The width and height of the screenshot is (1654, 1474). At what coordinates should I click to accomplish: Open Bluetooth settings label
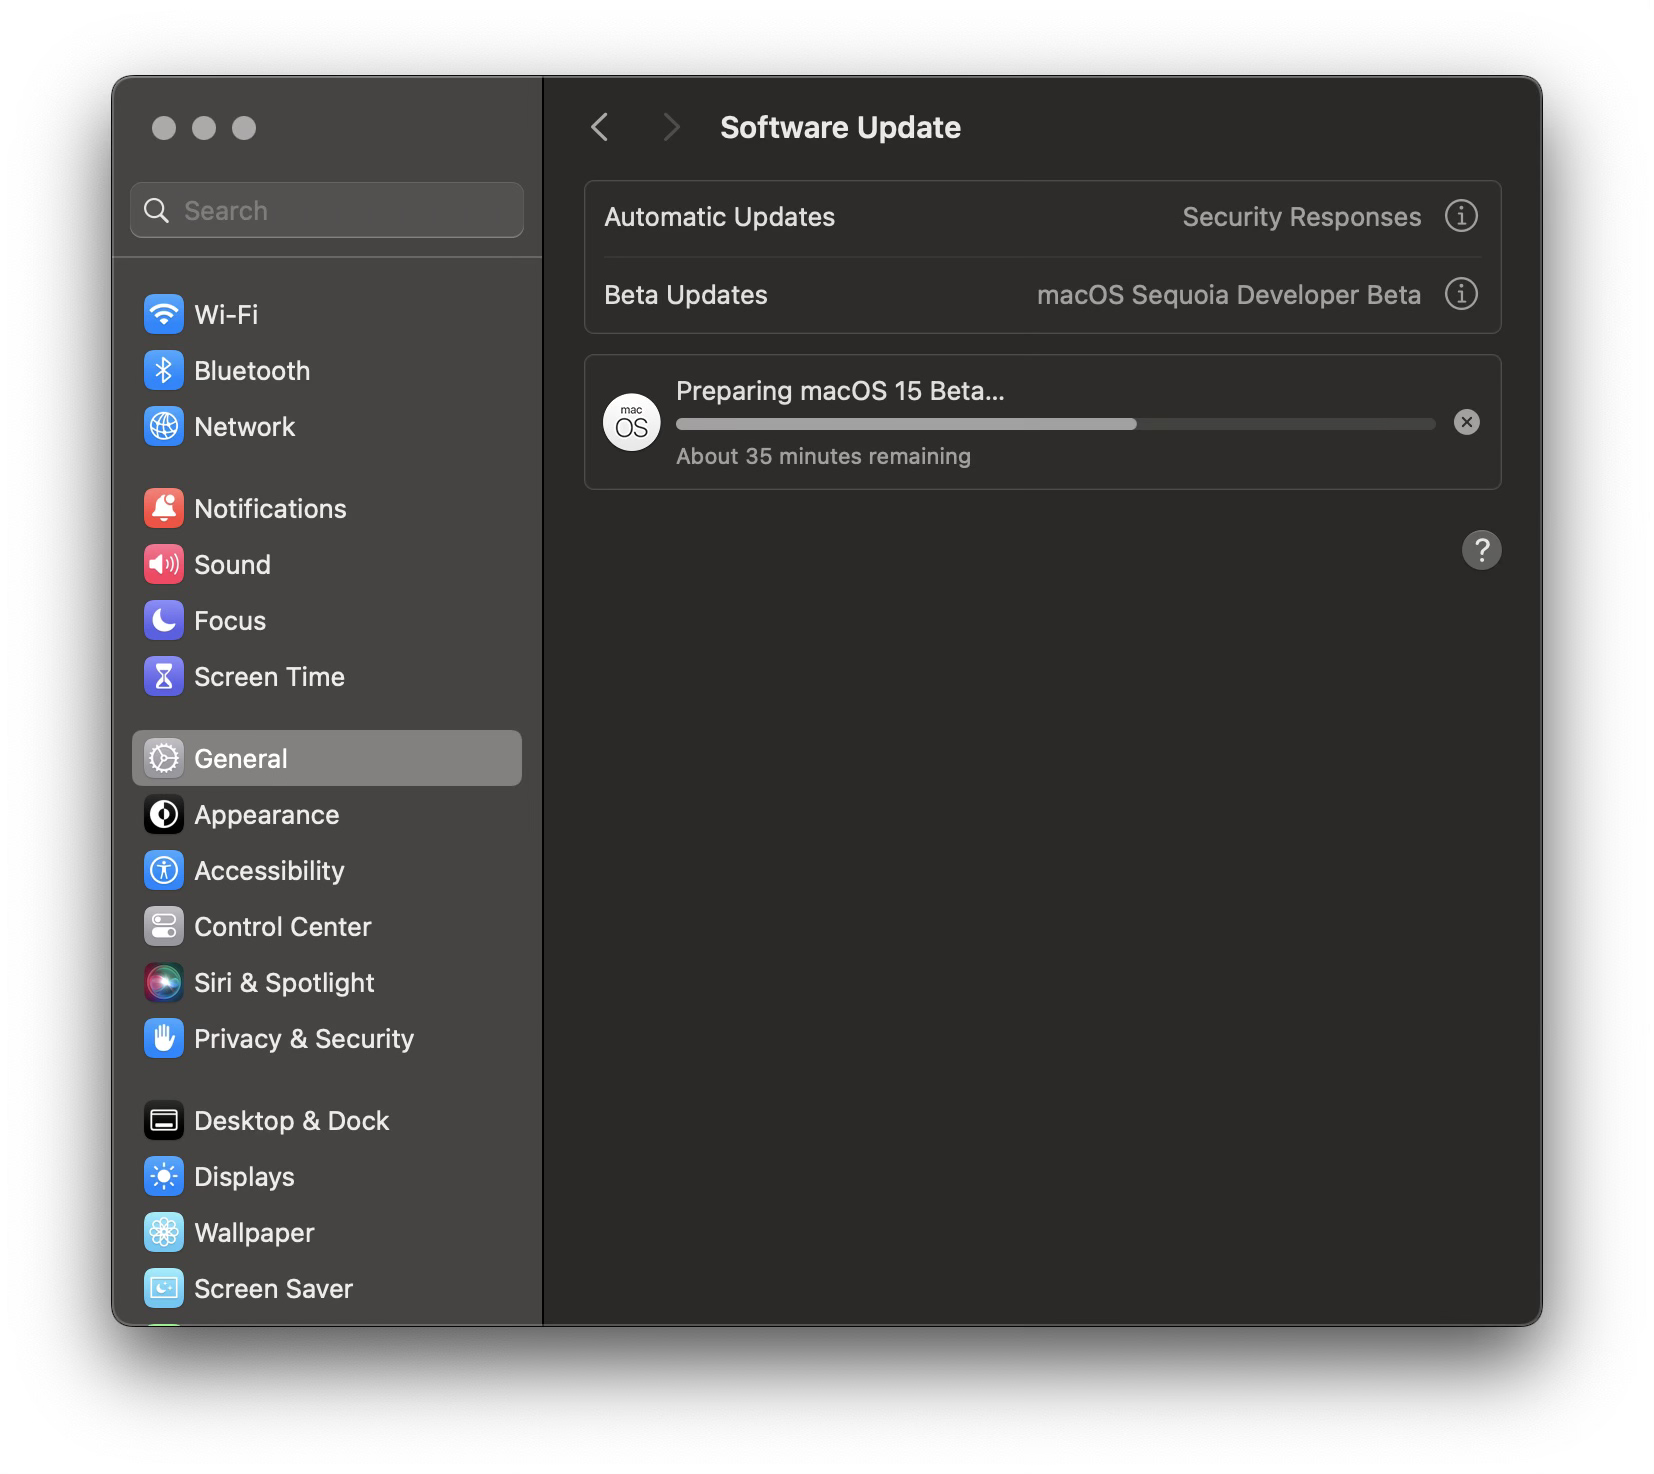(x=252, y=371)
